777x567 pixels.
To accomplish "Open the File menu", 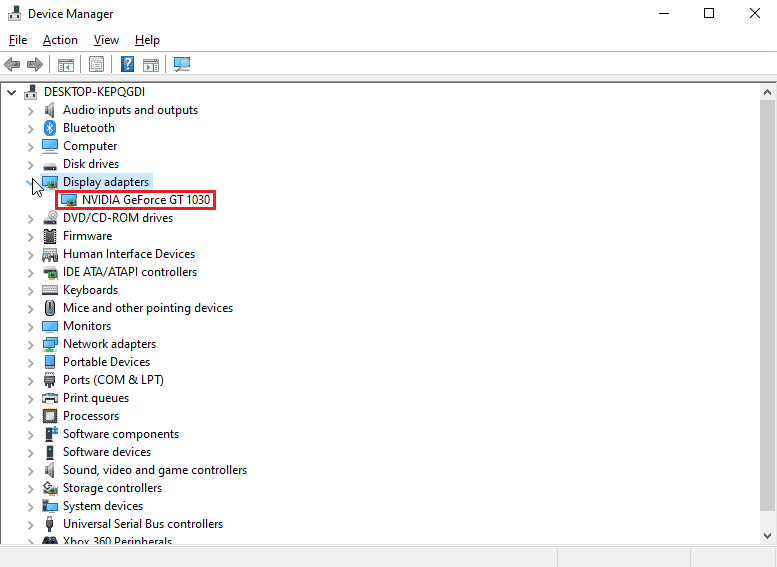I will 18,40.
